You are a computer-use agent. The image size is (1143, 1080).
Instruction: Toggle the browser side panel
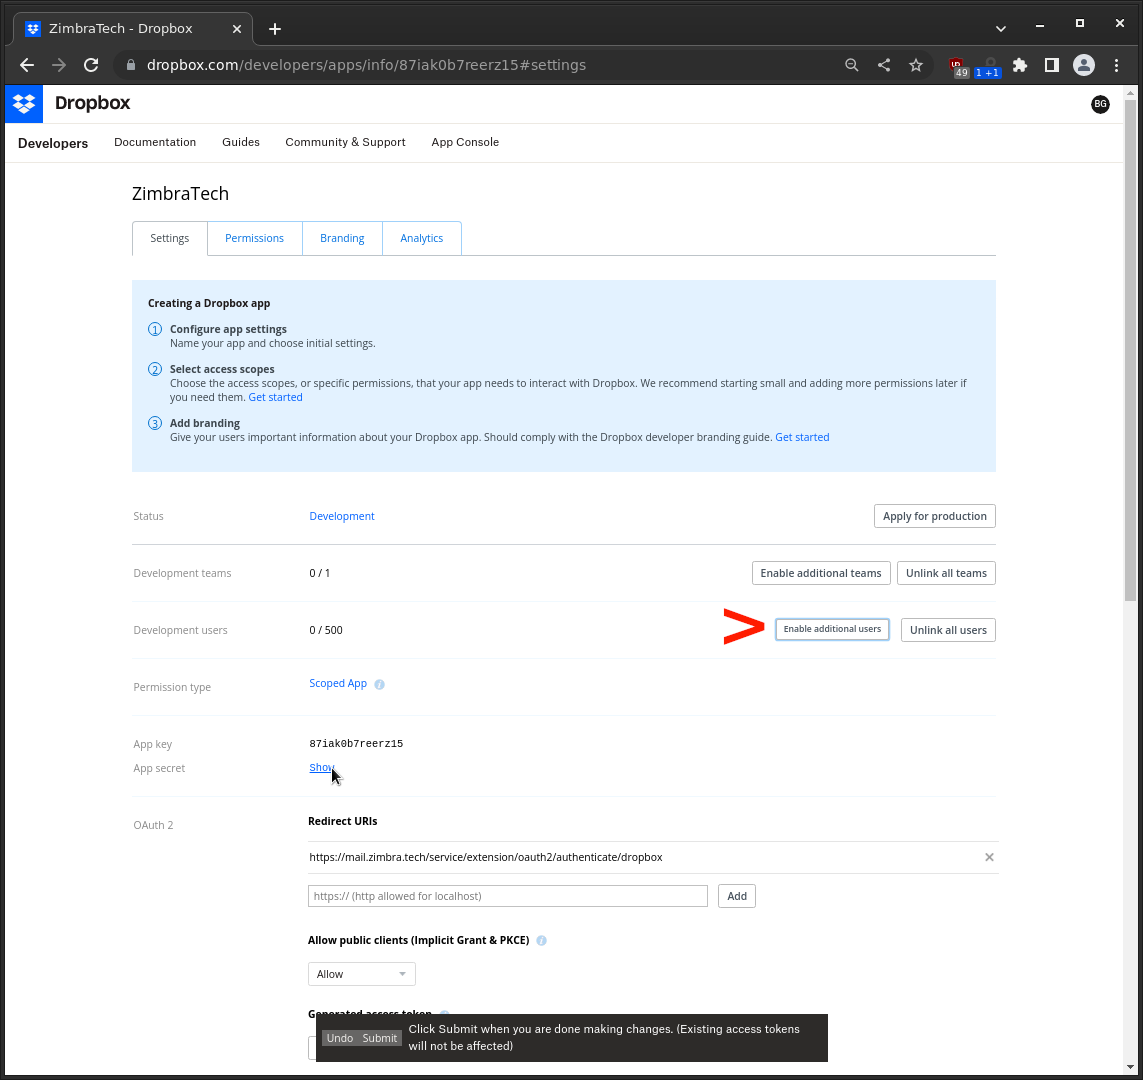[x=1051, y=65]
